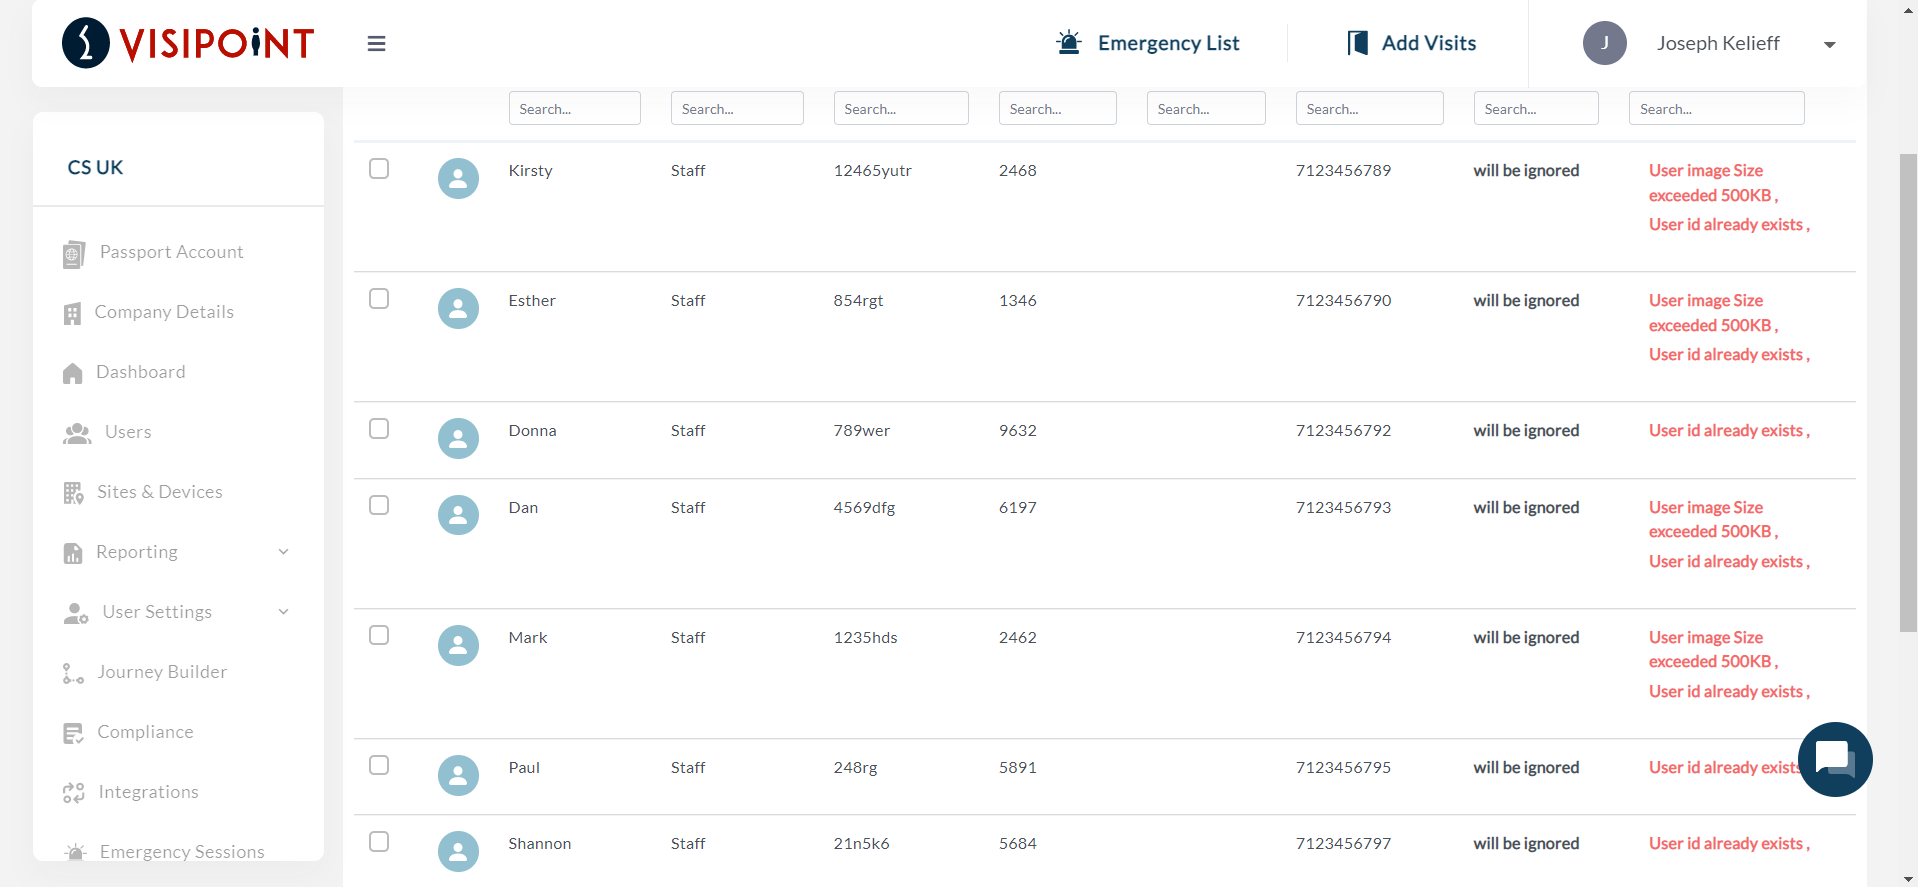Click the Reporting chart icon
The height and width of the screenshot is (887, 1918).
click(x=73, y=553)
